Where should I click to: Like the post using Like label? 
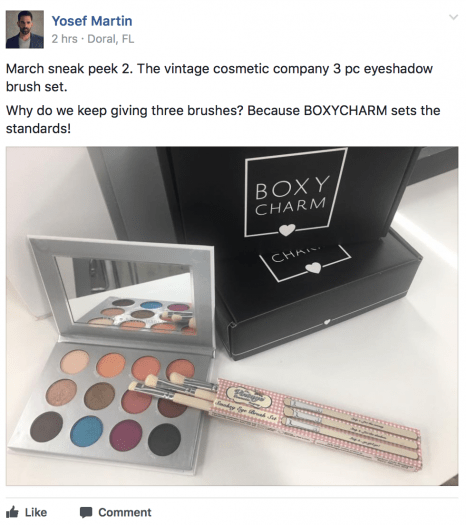click(x=36, y=512)
